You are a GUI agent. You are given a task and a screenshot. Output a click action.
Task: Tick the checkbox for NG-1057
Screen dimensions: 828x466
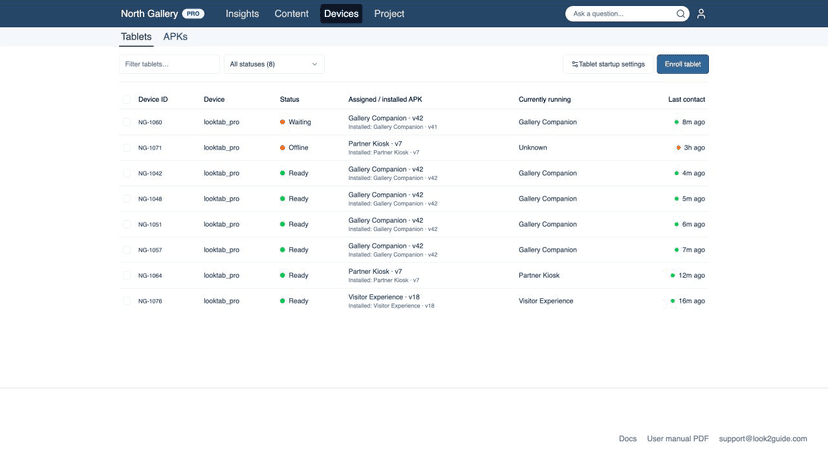coord(127,250)
